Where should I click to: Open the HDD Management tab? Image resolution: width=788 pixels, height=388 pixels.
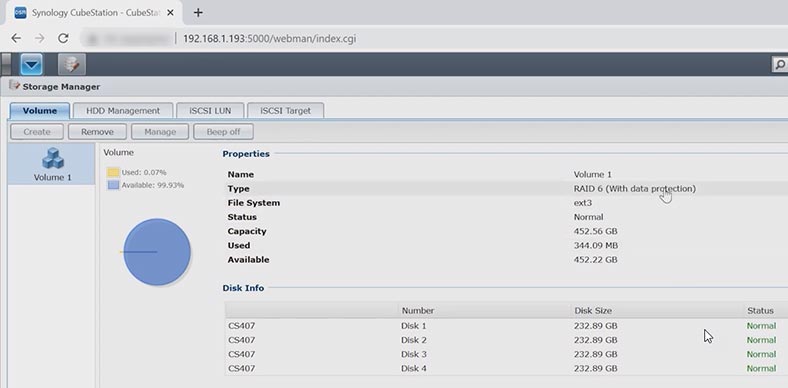pyautogui.click(x=123, y=111)
